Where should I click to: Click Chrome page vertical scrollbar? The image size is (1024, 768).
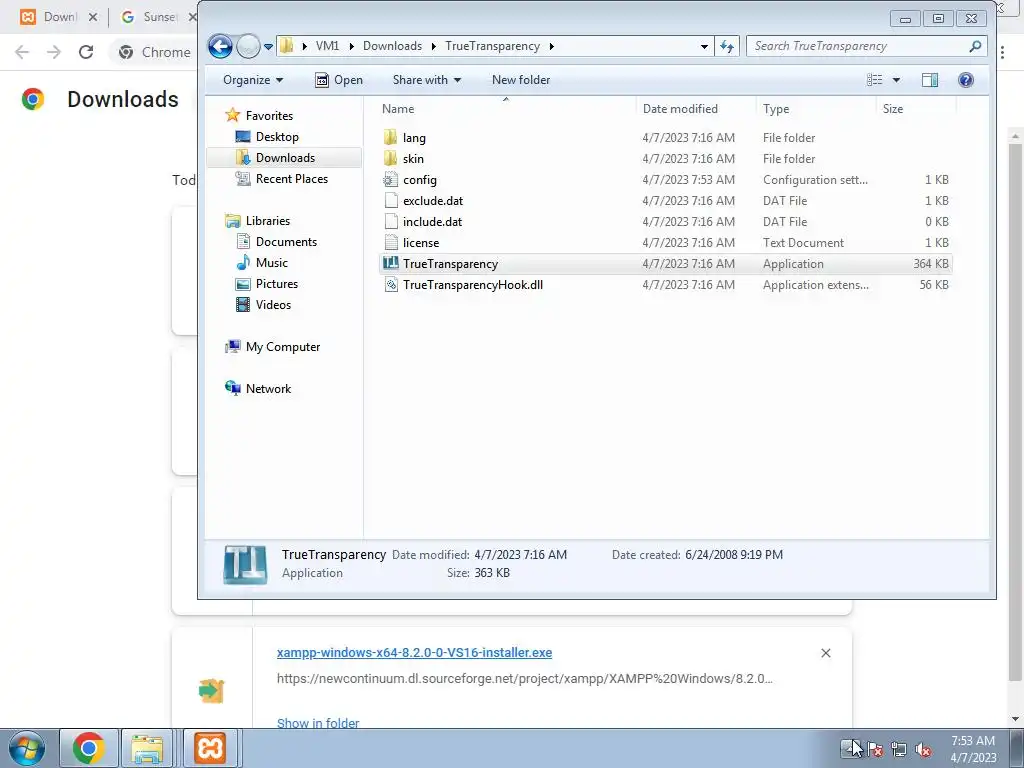point(1015,411)
